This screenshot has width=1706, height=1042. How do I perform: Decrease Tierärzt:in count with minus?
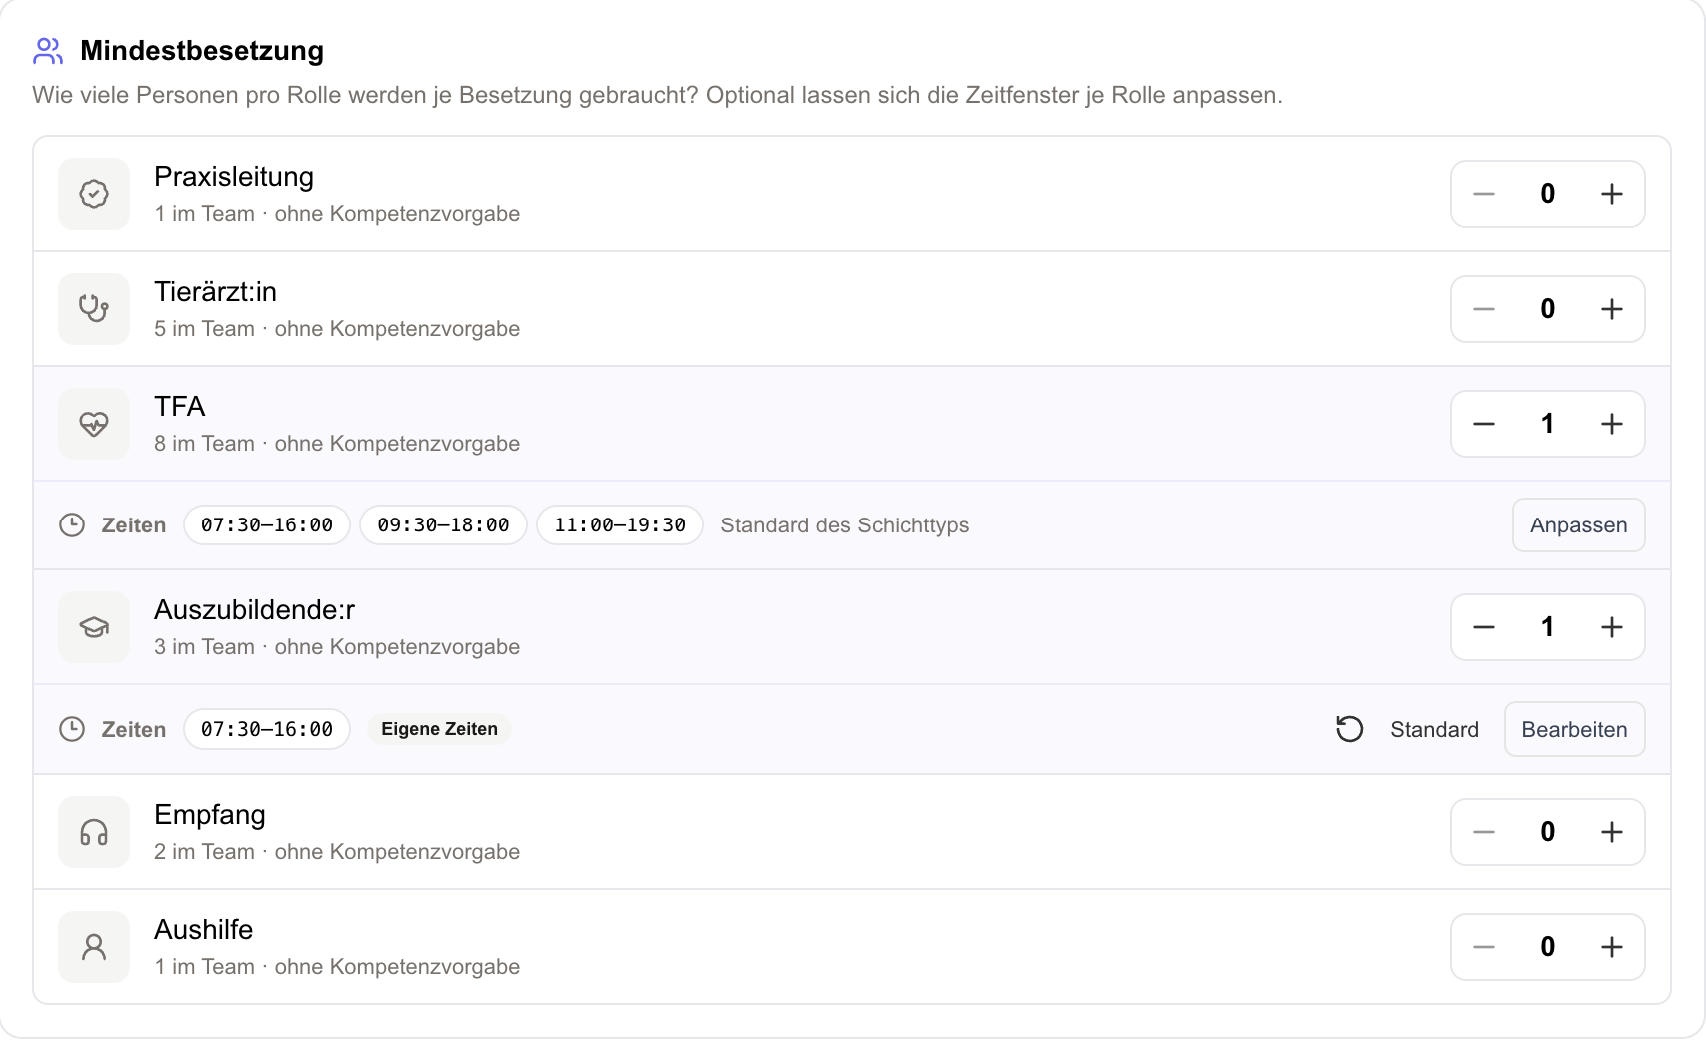[1484, 309]
